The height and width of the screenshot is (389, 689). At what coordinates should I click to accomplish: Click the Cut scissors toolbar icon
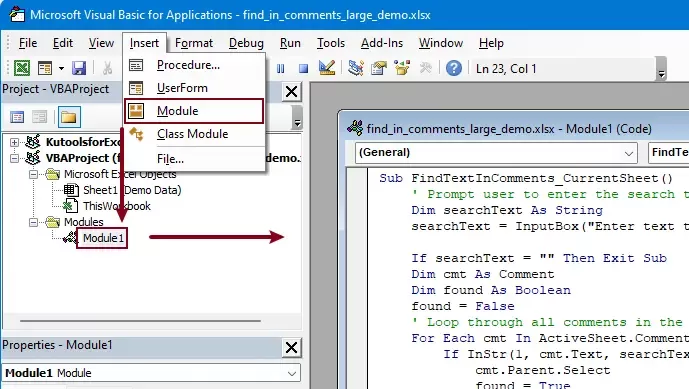107,68
